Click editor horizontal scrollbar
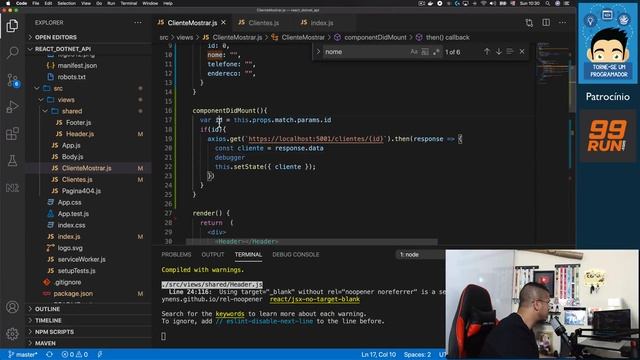640x360 pixels. 312,242
